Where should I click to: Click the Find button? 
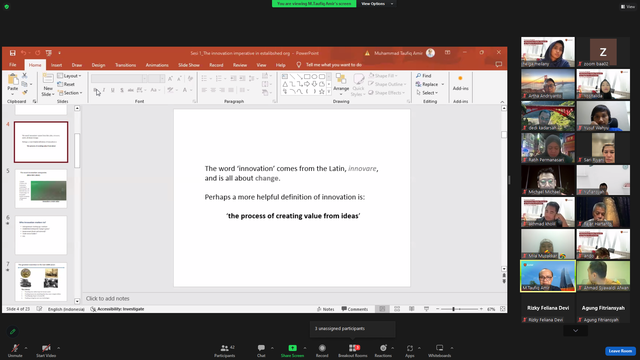coord(424,76)
